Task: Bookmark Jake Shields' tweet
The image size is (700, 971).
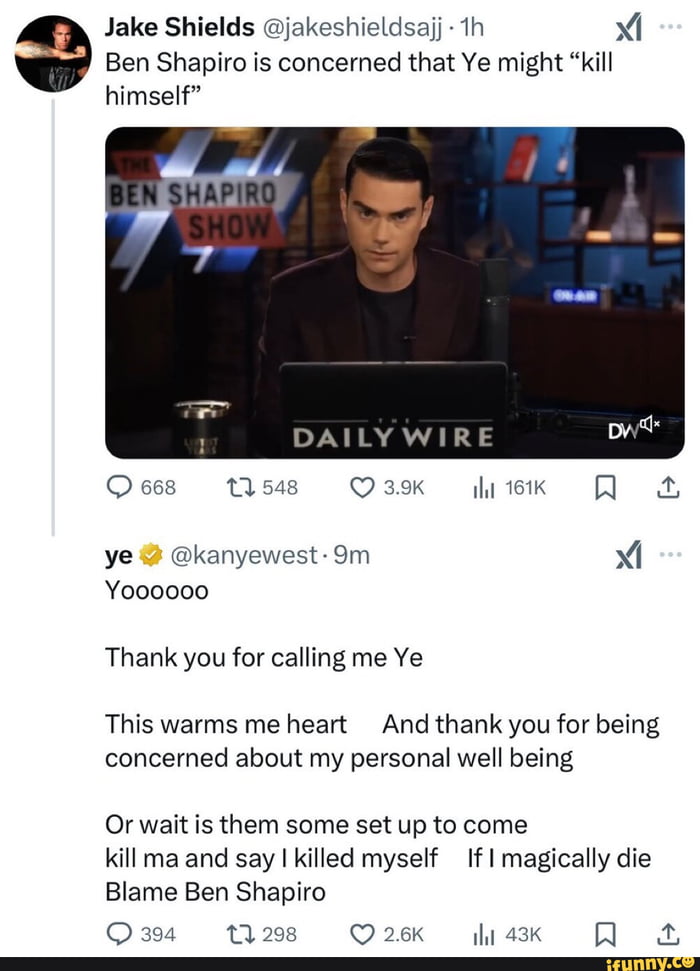Action: (x=603, y=488)
